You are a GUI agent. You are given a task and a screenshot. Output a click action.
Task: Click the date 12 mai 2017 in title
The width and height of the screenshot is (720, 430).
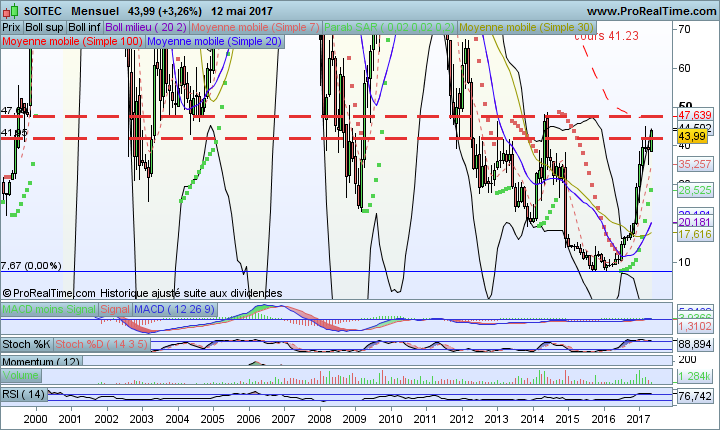(242, 11)
